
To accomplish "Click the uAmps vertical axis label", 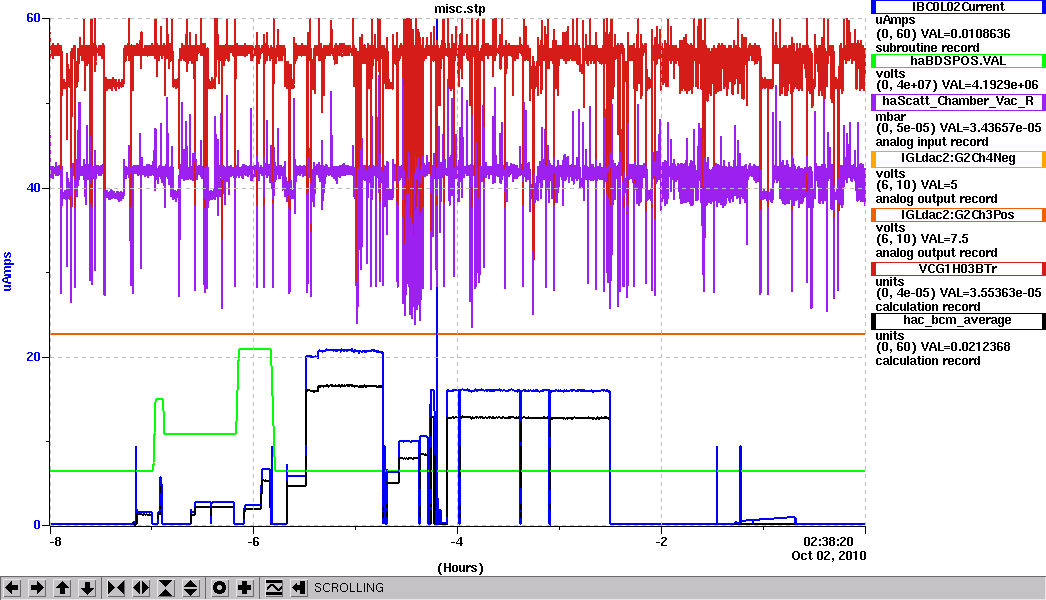I will (x=8, y=271).
